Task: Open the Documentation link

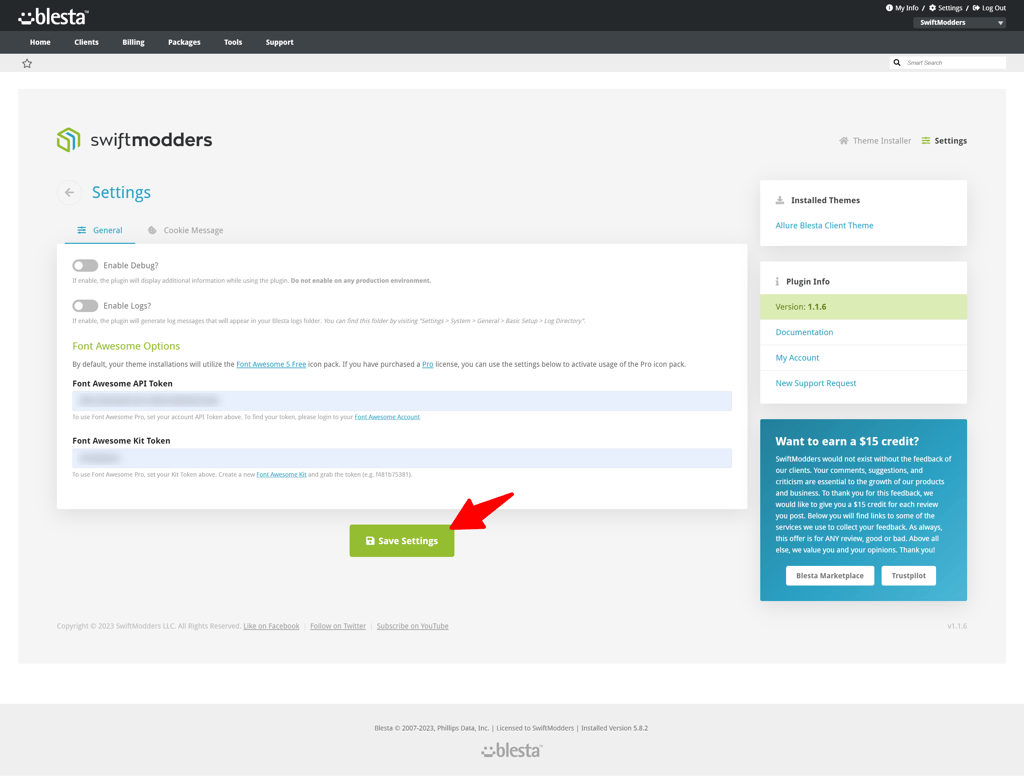Action: 804,332
